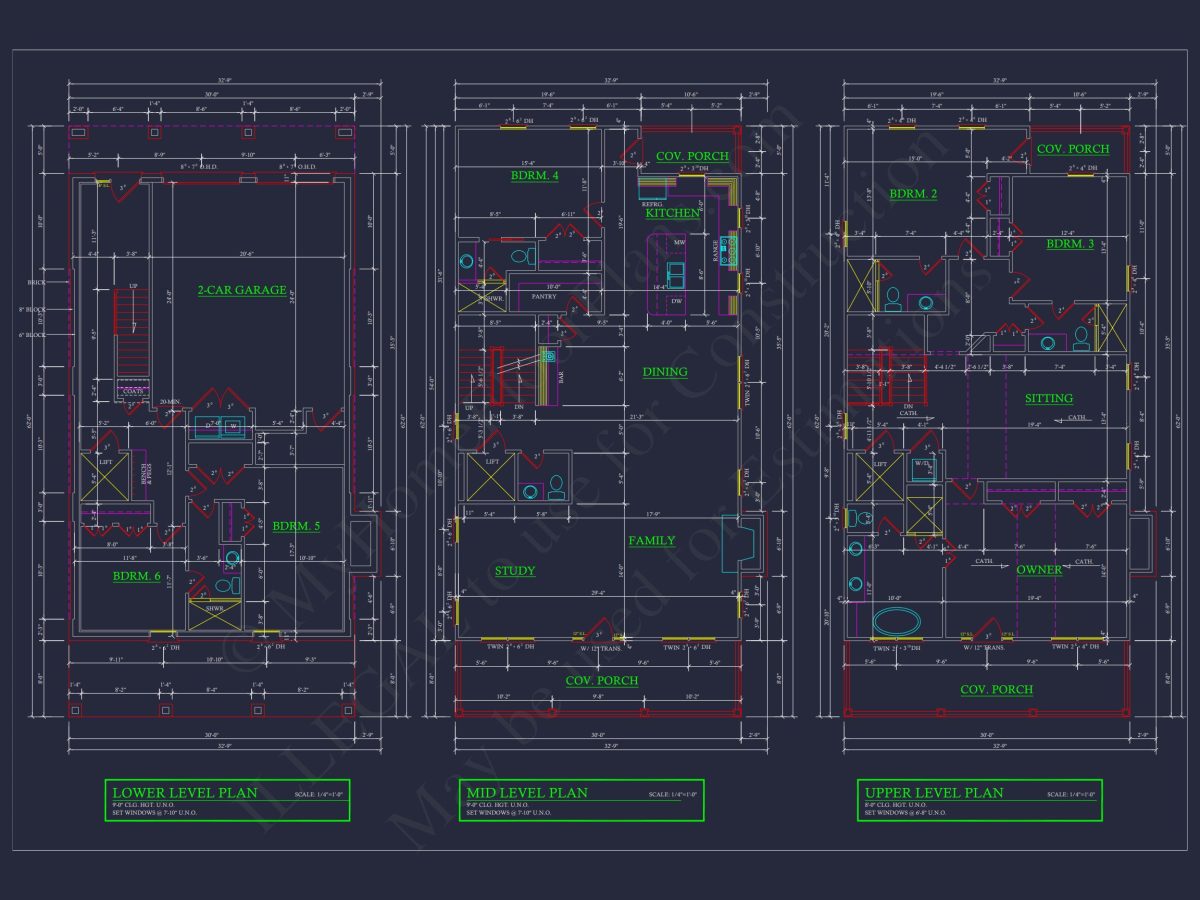The height and width of the screenshot is (900, 1200).
Task: Select the OWNER bedroom label
Action: pyautogui.click(x=1039, y=570)
